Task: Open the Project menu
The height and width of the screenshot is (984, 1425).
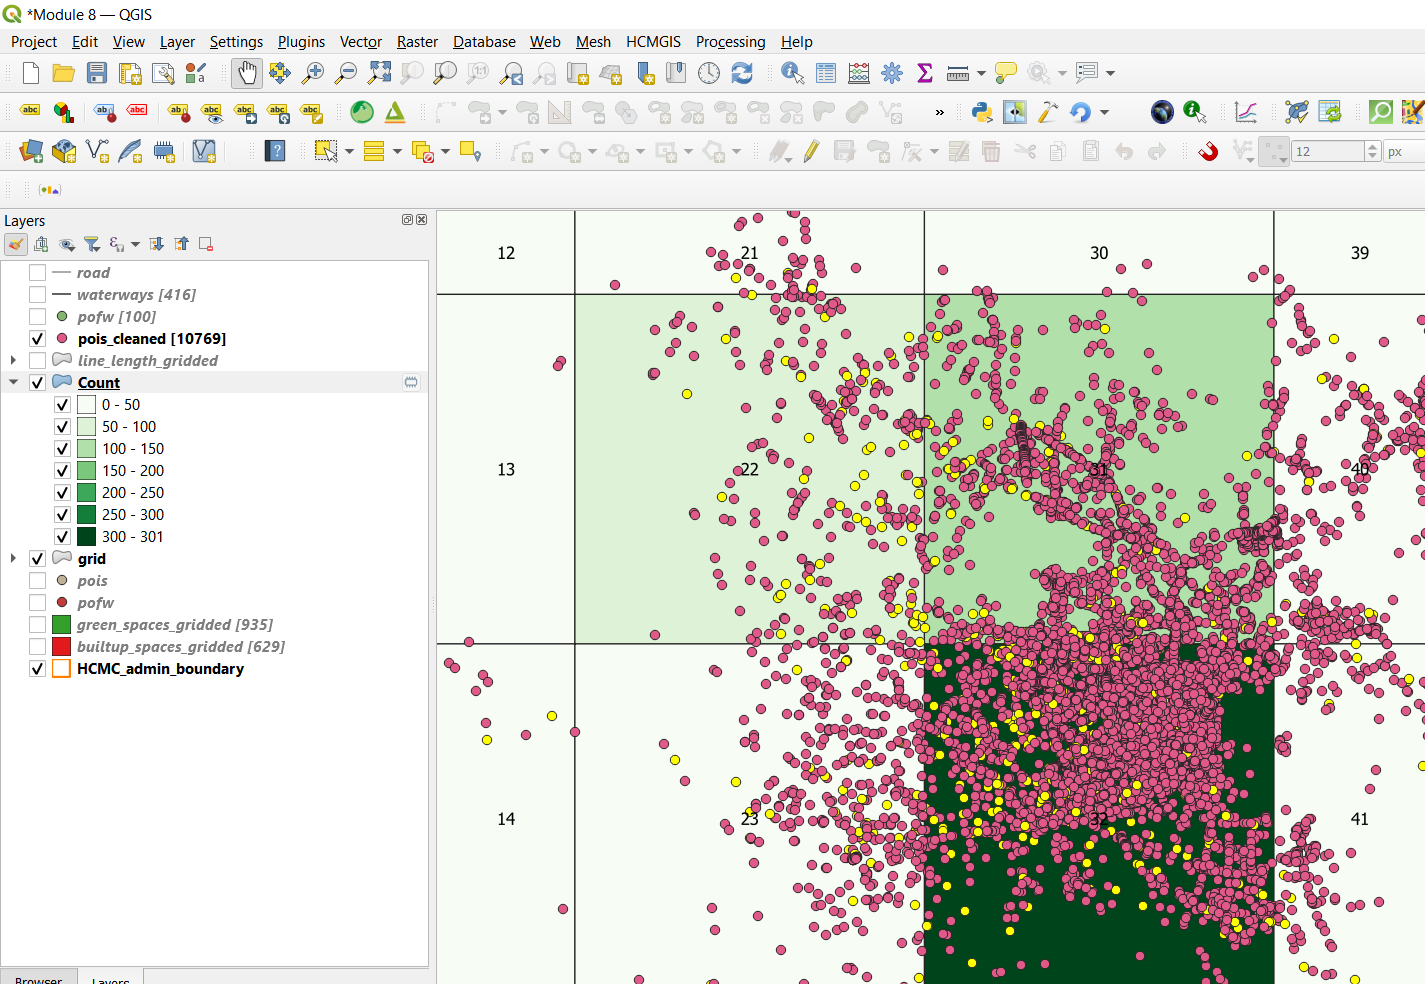Action: pos(34,42)
